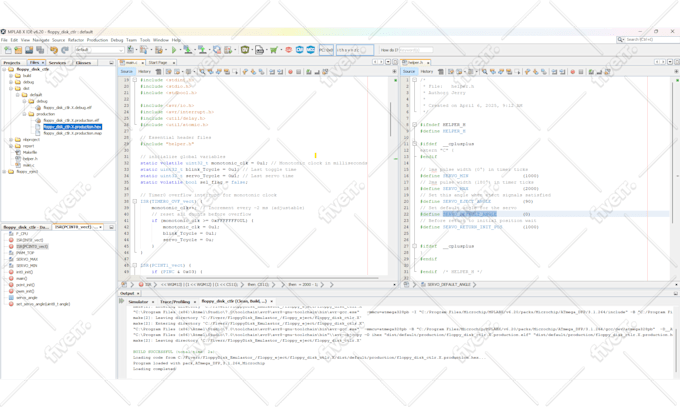680x407 pixels.
Task: Open the Refactor menu
Action: 75,40
